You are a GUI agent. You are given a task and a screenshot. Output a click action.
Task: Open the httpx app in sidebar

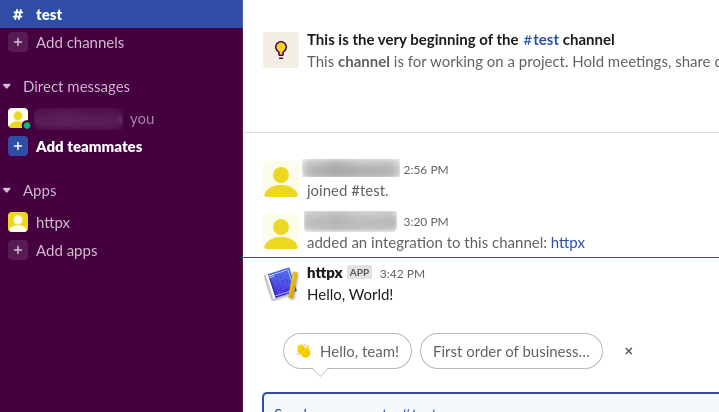click(x=53, y=222)
